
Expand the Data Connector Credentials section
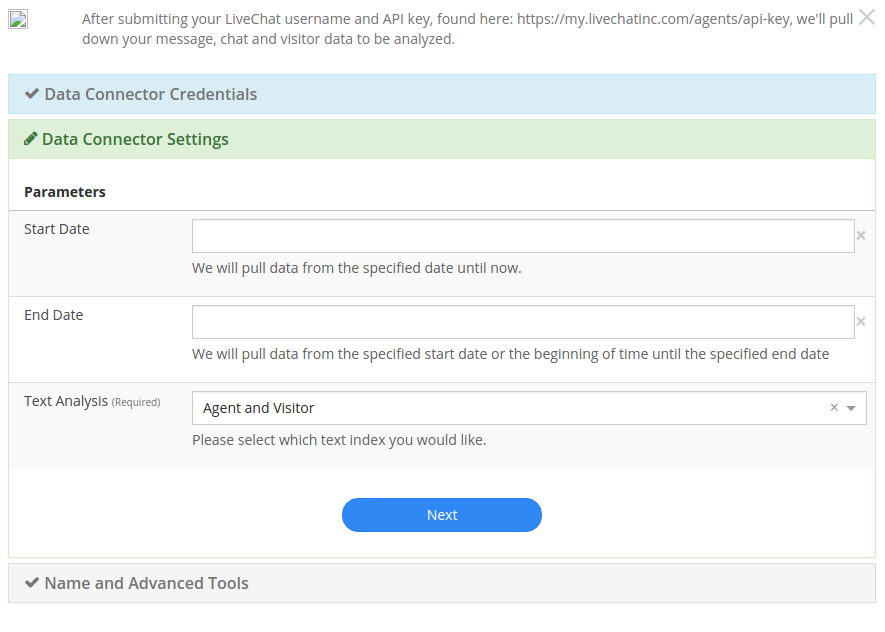(x=442, y=94)
